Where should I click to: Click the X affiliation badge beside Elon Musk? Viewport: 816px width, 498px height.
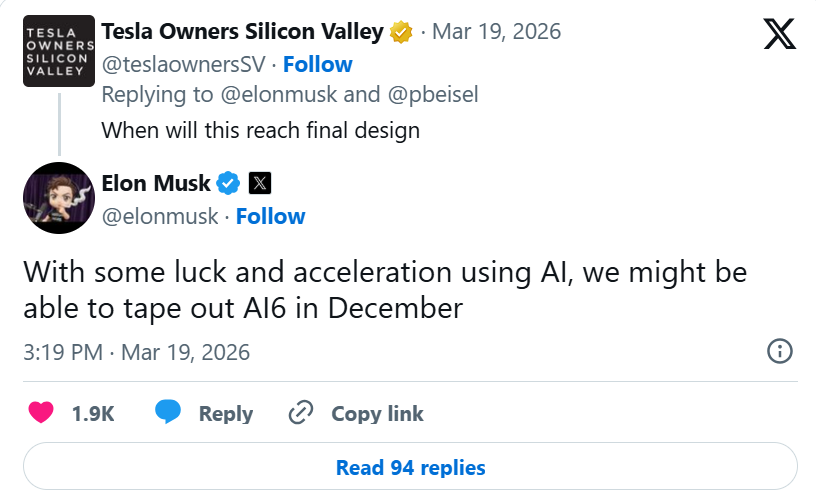coord(259,183)
